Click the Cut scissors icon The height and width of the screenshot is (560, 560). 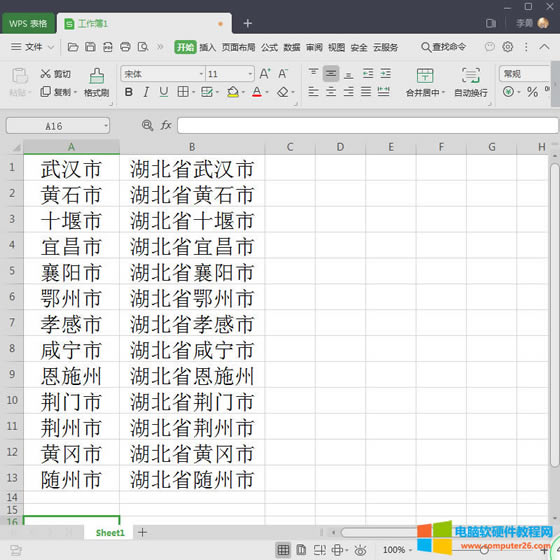[x=45, y=74]
